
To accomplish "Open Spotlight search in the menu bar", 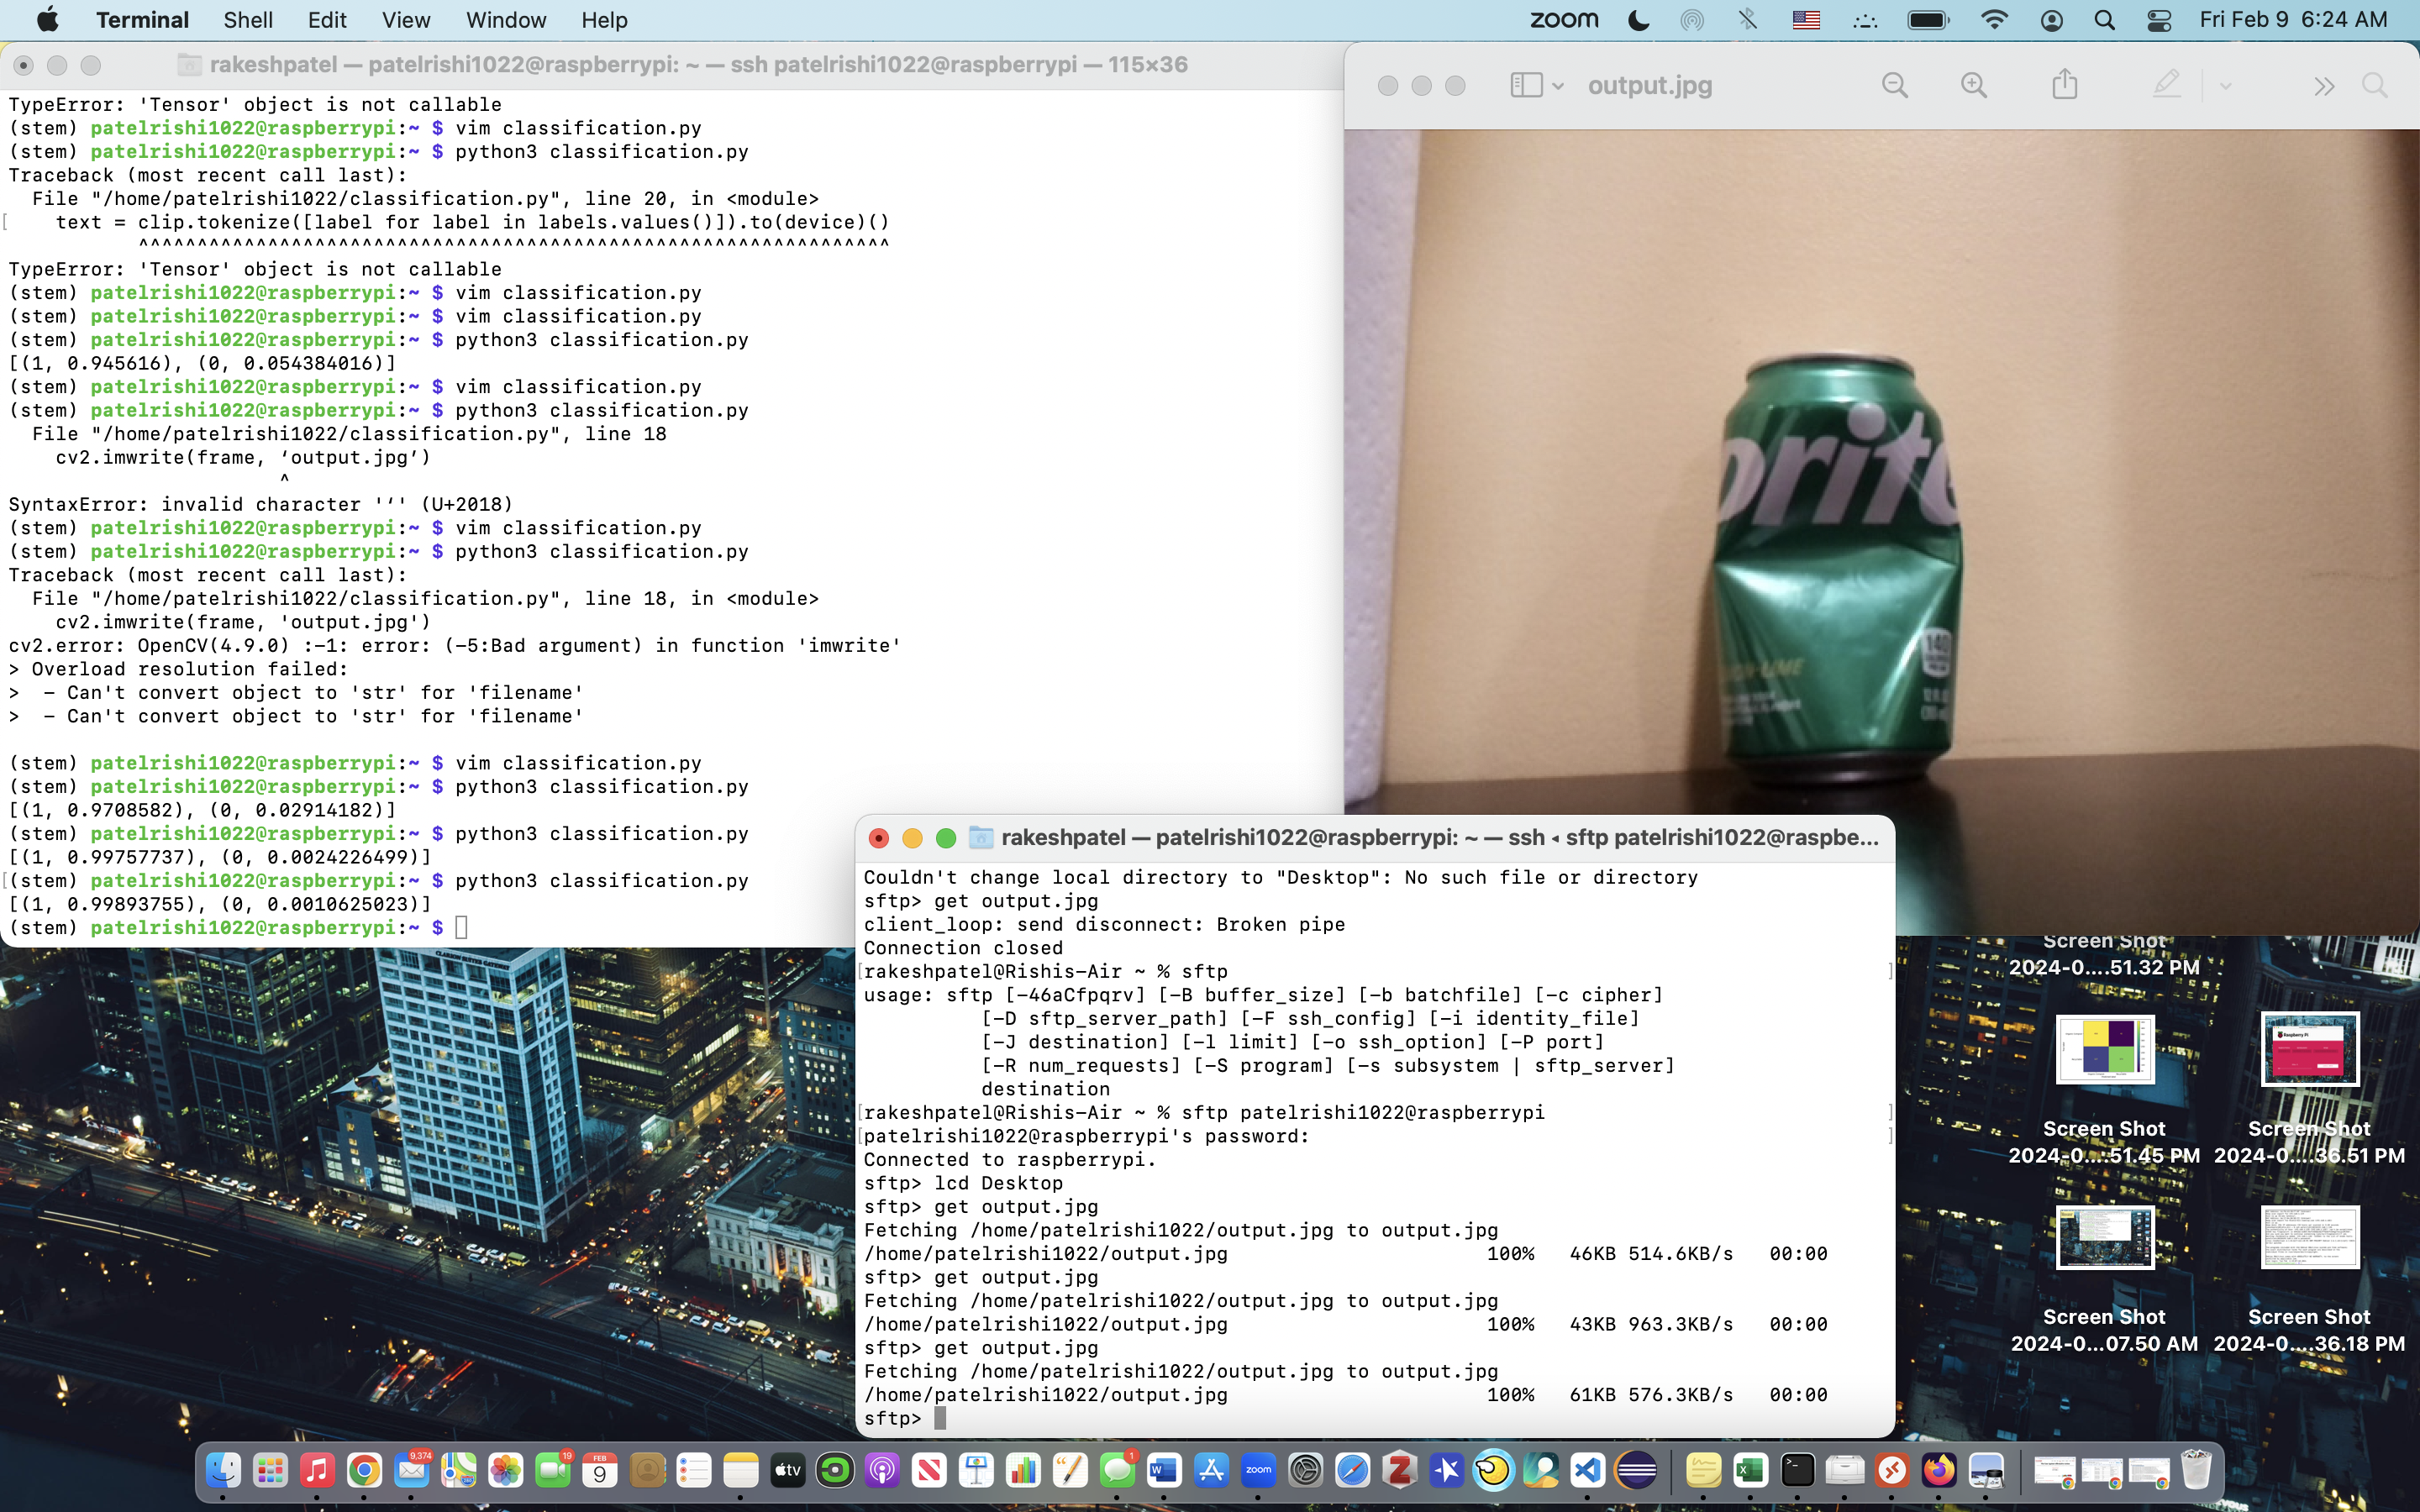I will click(2104, 20).
